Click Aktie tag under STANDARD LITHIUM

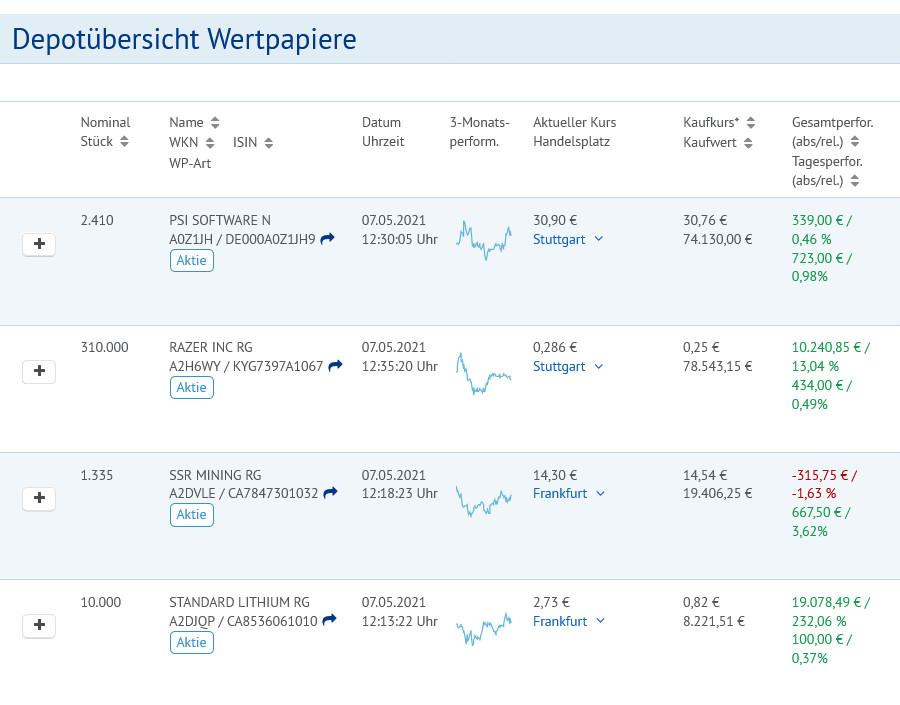(191, 642)
